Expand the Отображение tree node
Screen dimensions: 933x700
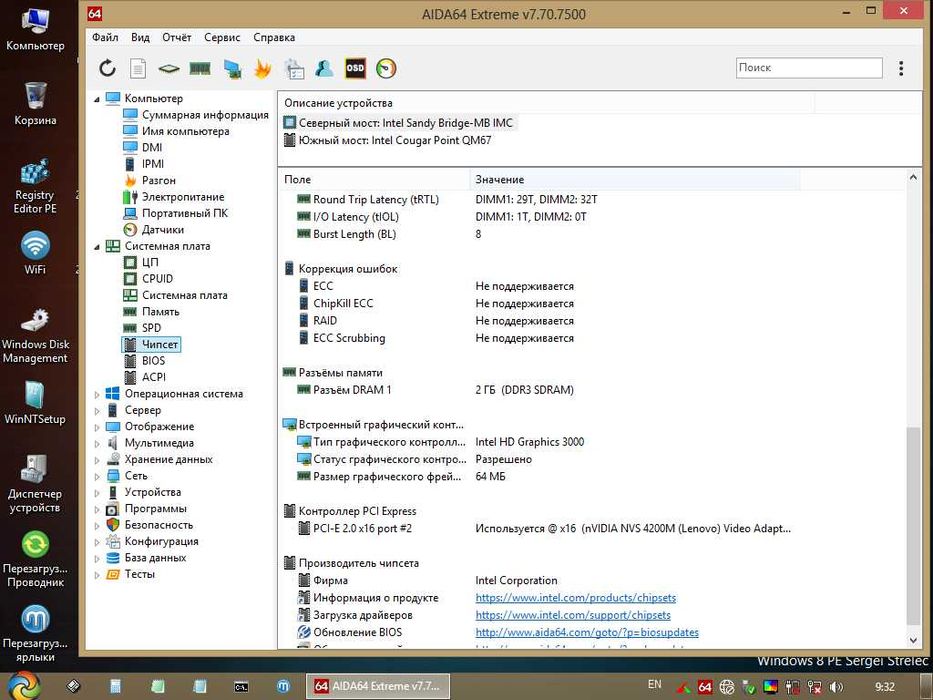pyautogui.click(x=97, y=427)
